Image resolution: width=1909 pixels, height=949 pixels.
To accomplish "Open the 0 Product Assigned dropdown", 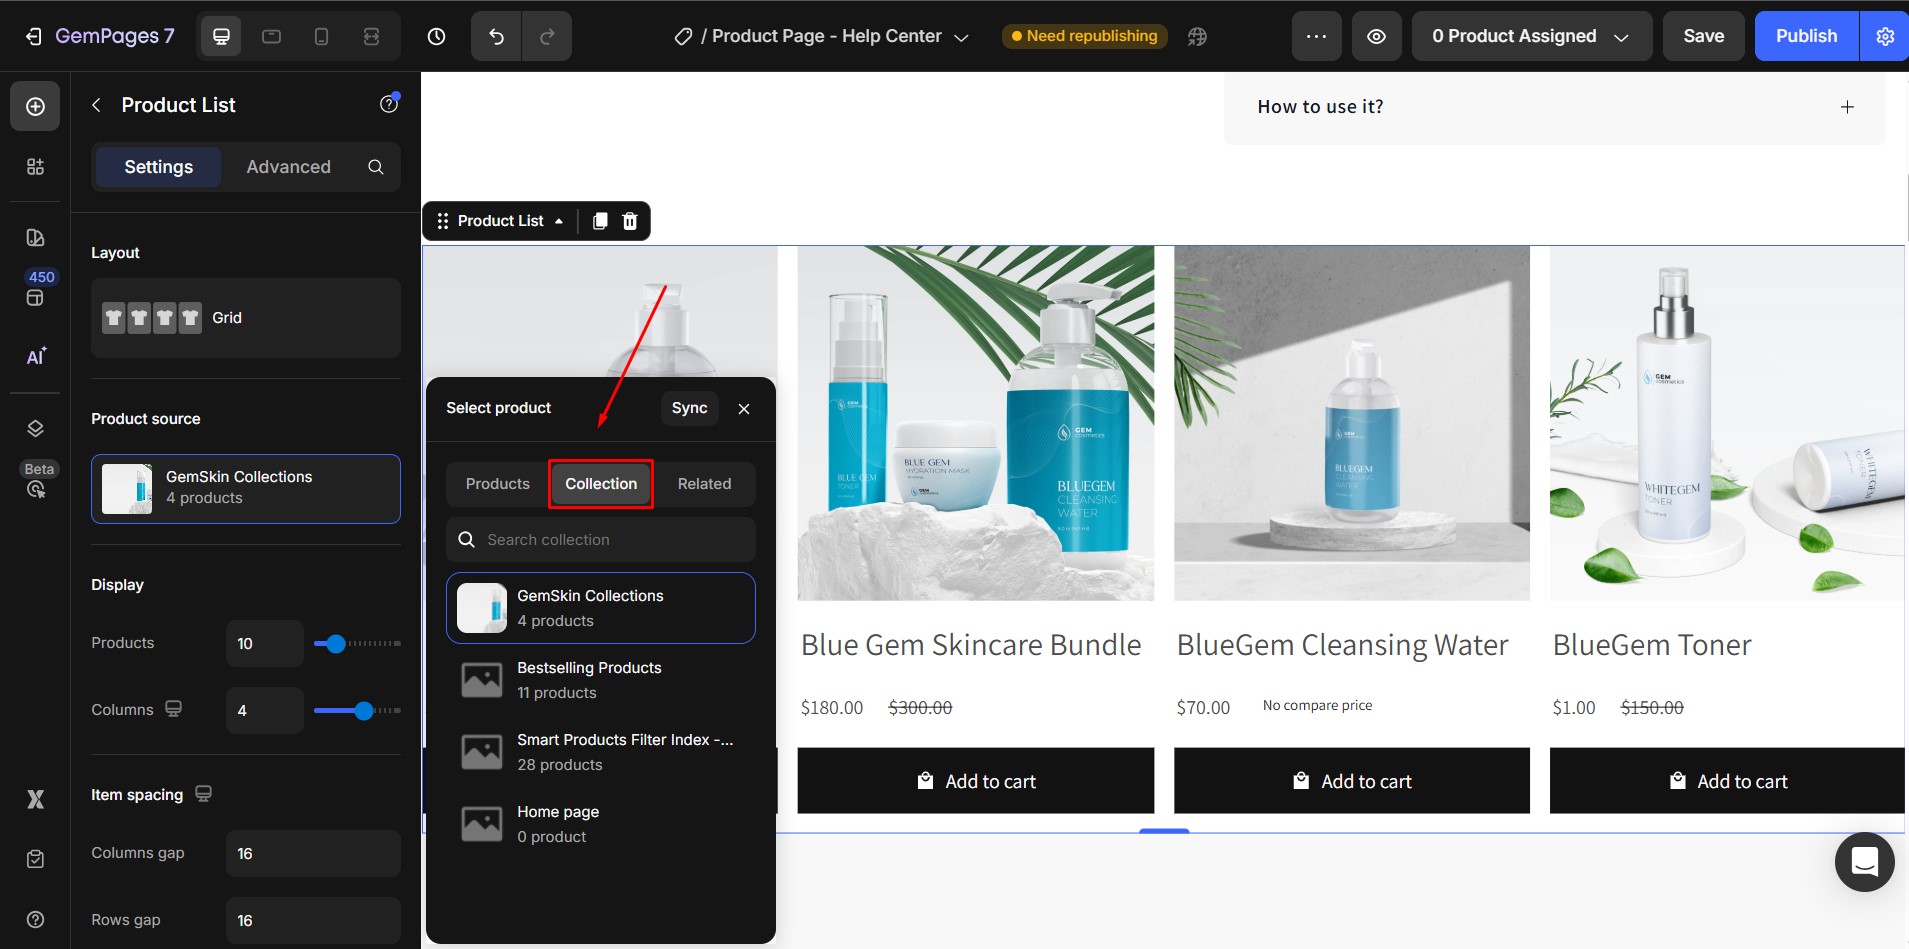I will (x=1530, y=36).
